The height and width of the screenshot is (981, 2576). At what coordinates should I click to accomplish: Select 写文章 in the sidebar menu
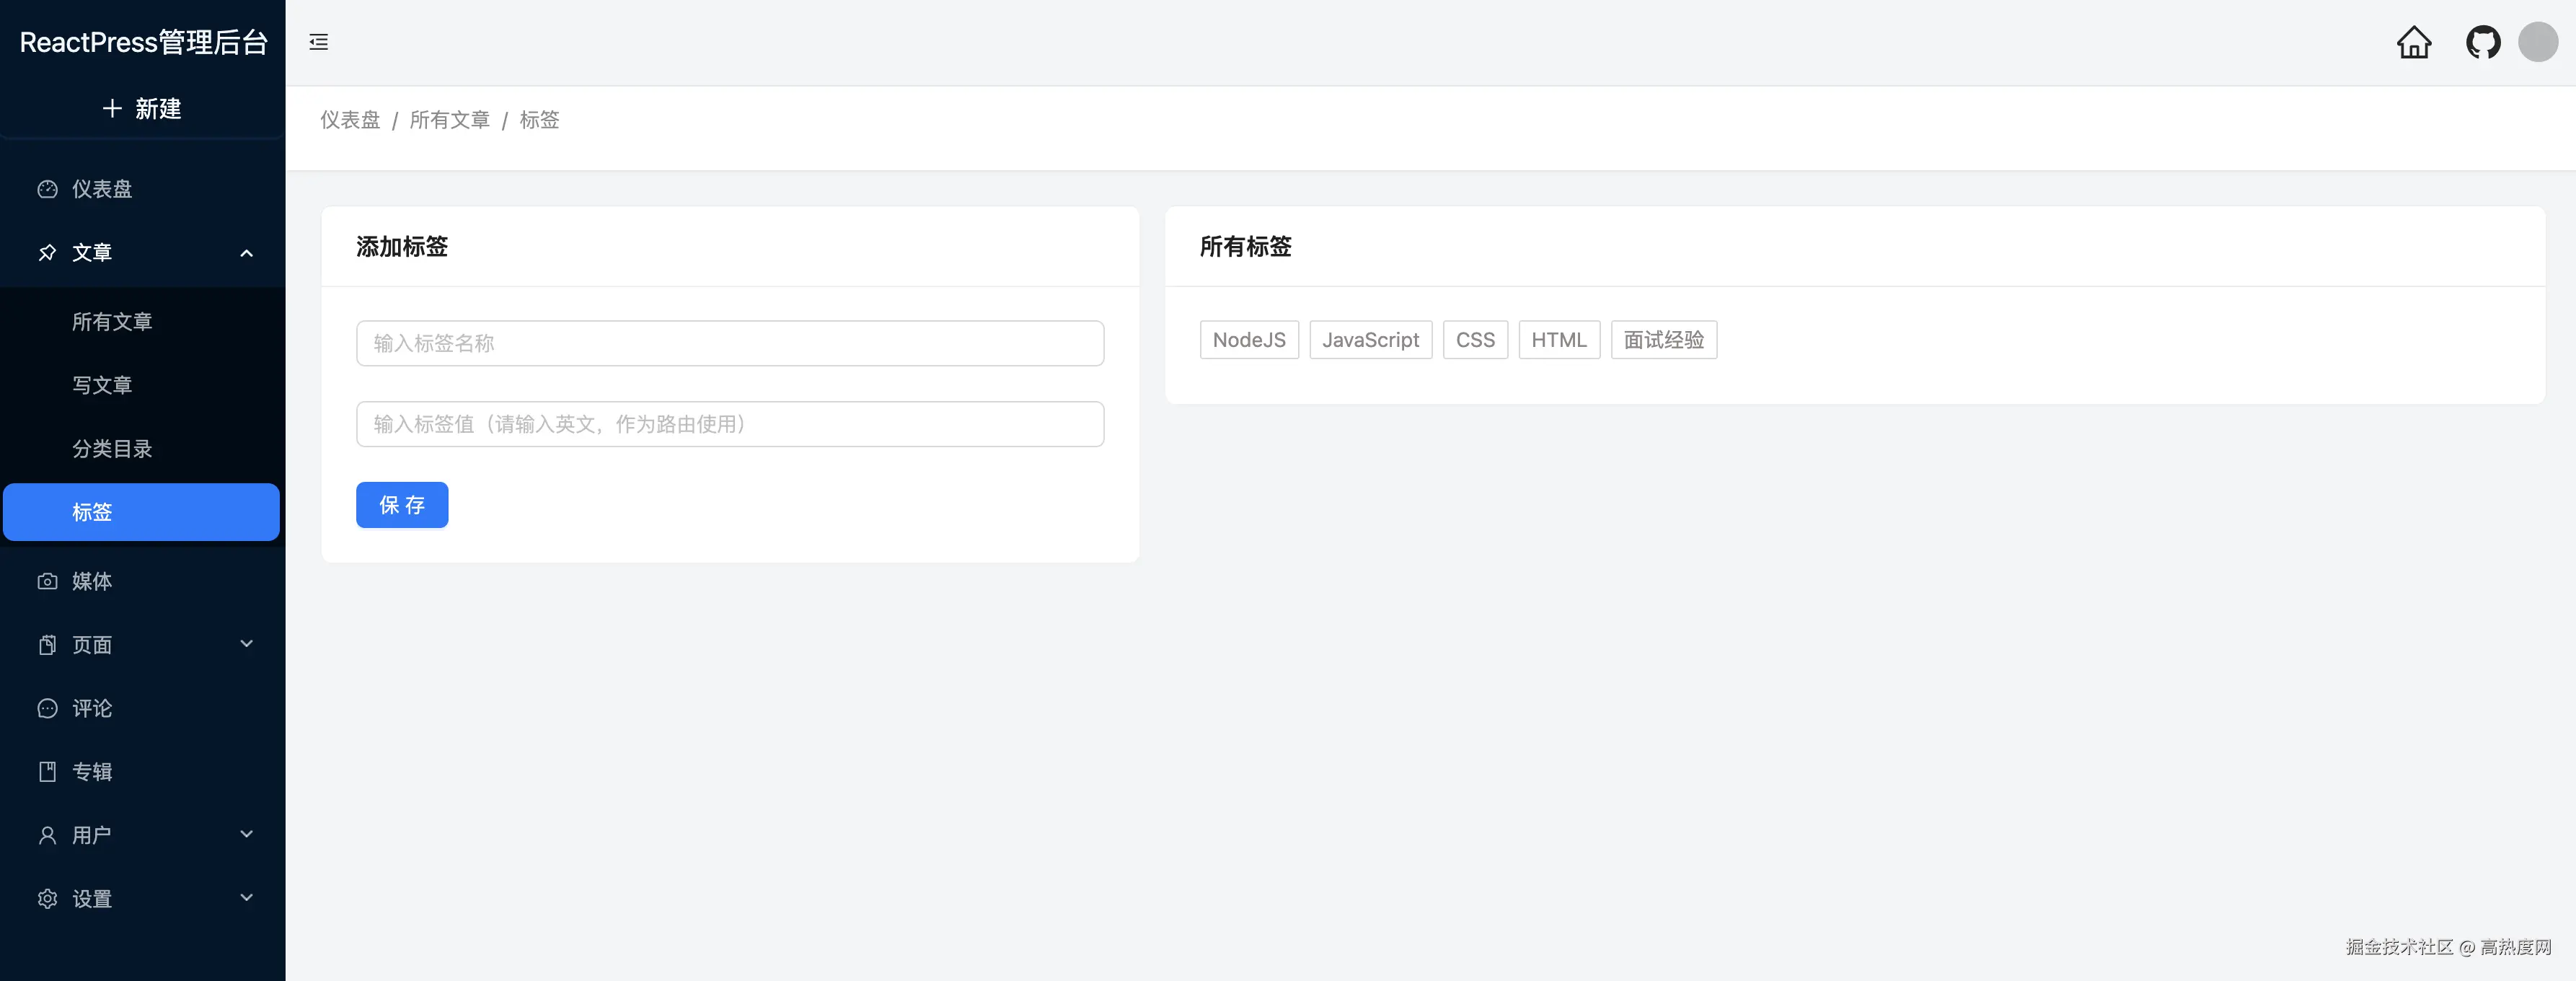(102, 385)
